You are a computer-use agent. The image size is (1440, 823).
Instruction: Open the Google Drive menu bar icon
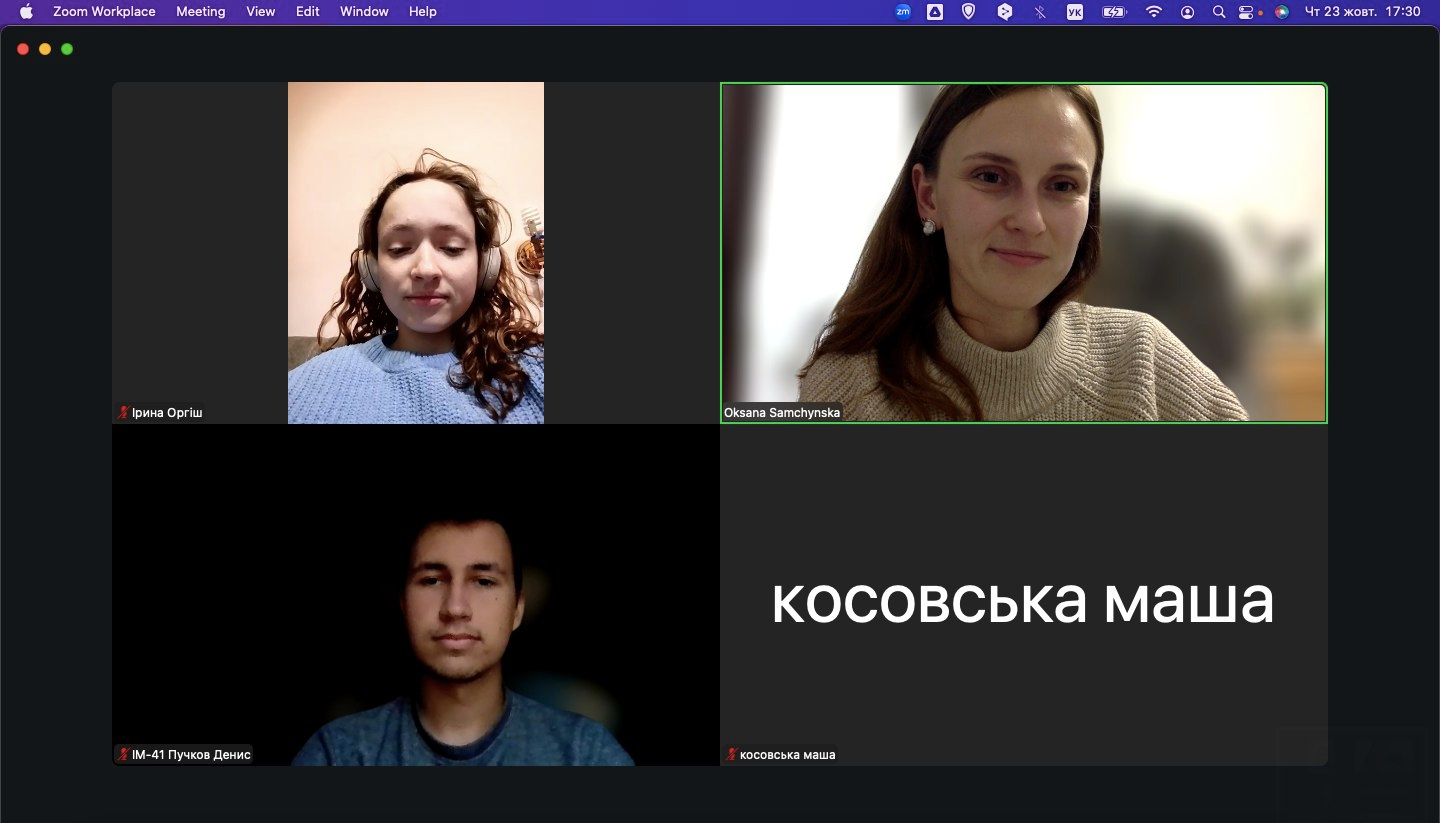[x=935, y=12]
